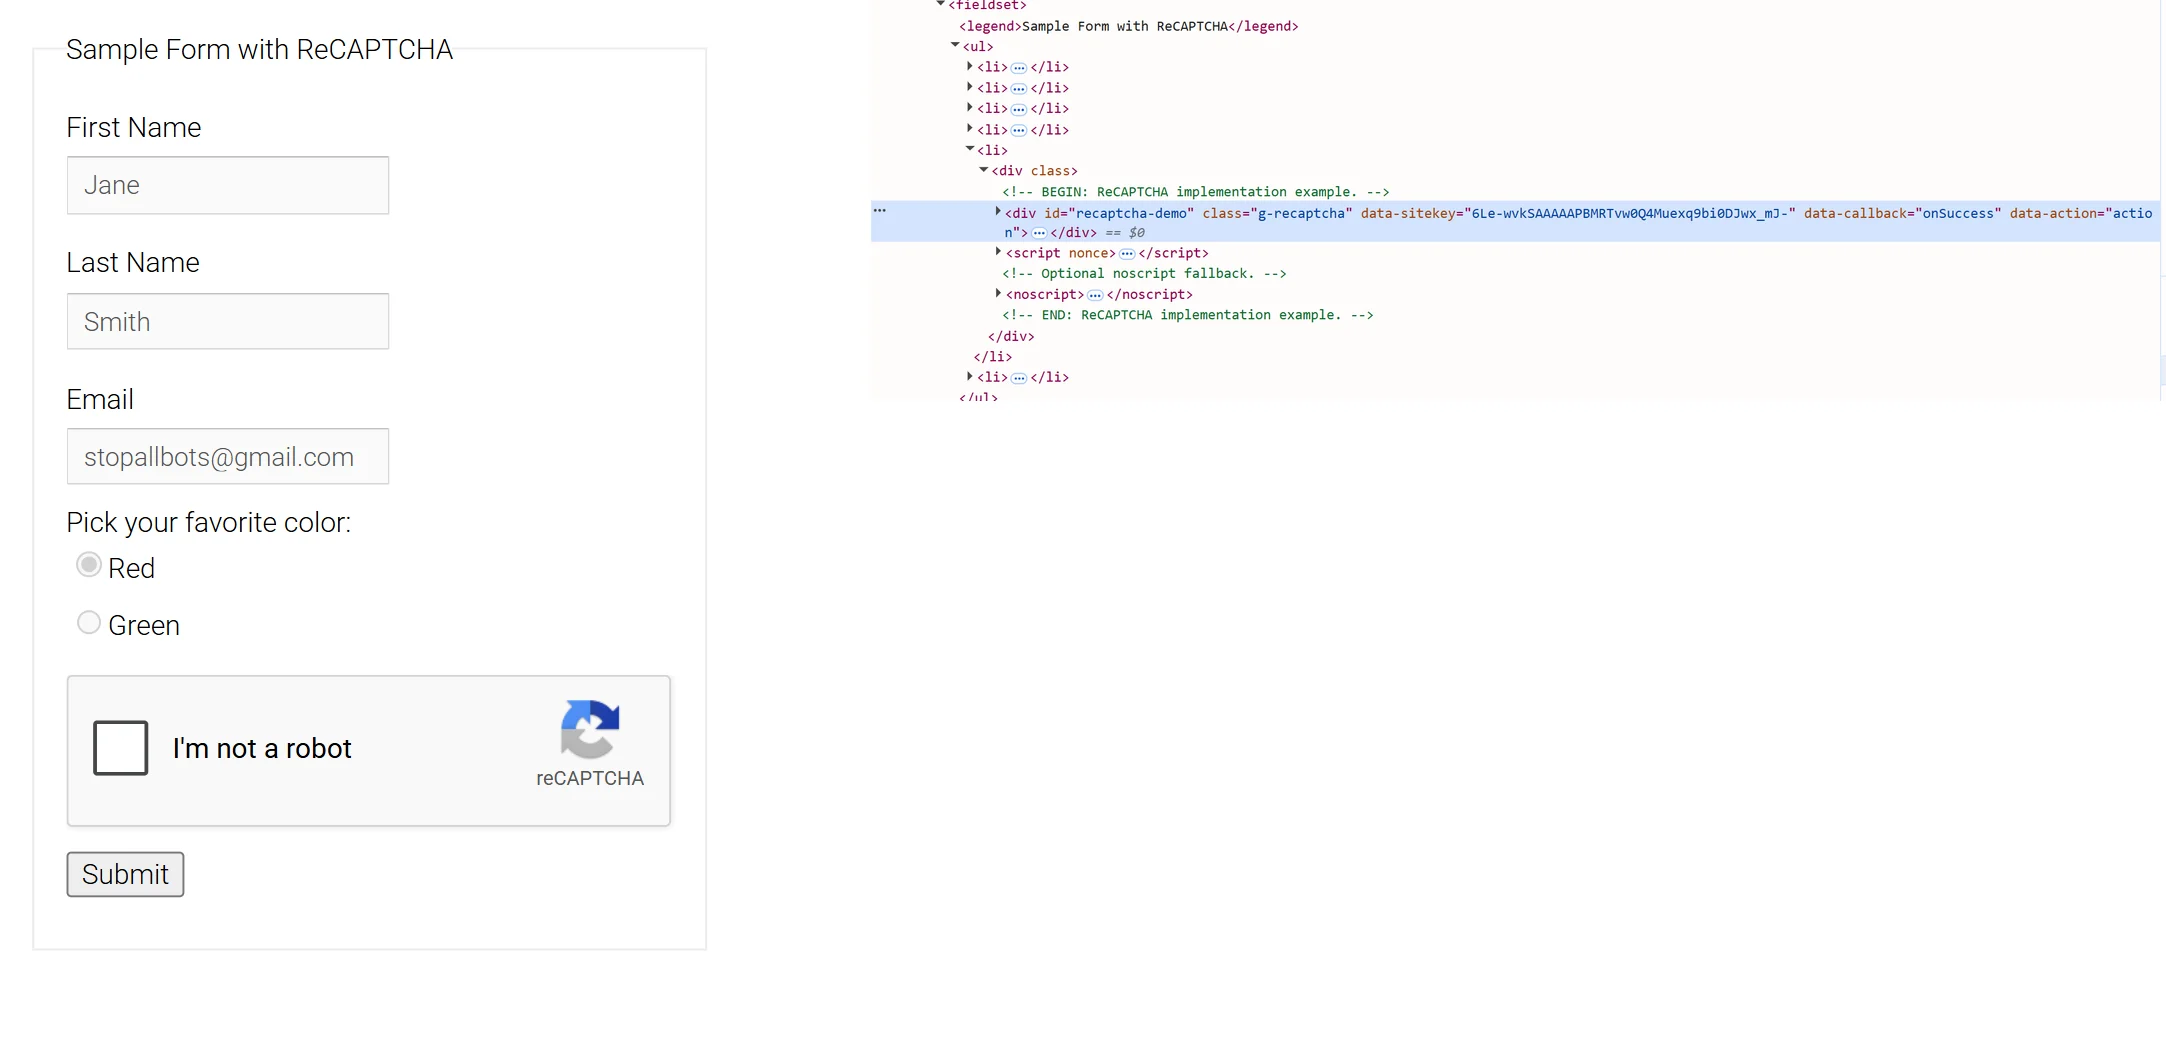The image size is (2166, 1040).
Task: Click the I'm not a robot label
Action: click(262, 748)
